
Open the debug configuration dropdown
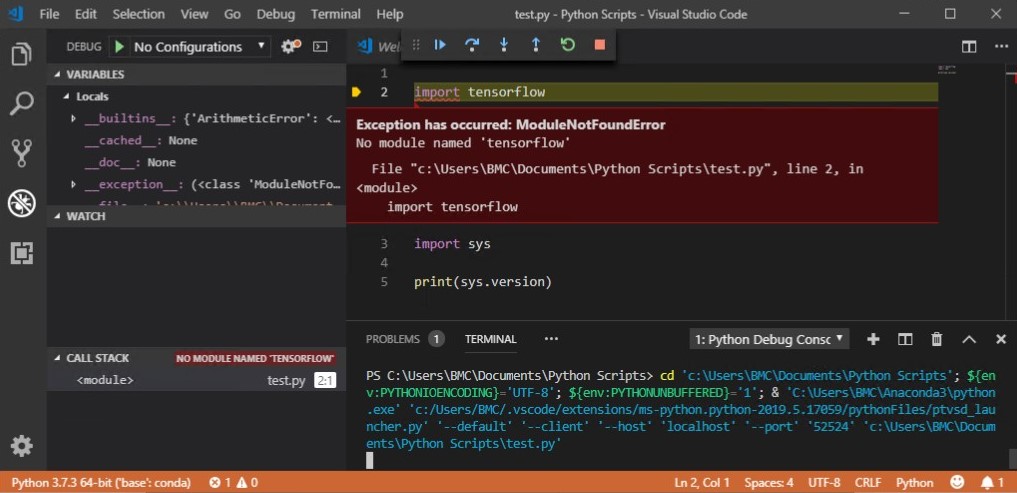(199, 47)
